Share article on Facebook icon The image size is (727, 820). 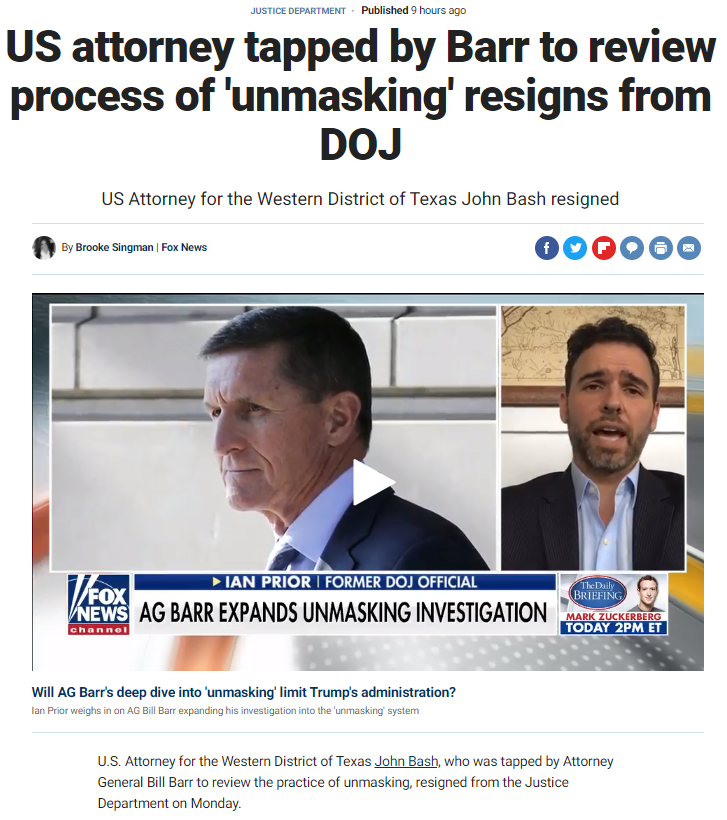pyautogui.click(x=547, y=248)
